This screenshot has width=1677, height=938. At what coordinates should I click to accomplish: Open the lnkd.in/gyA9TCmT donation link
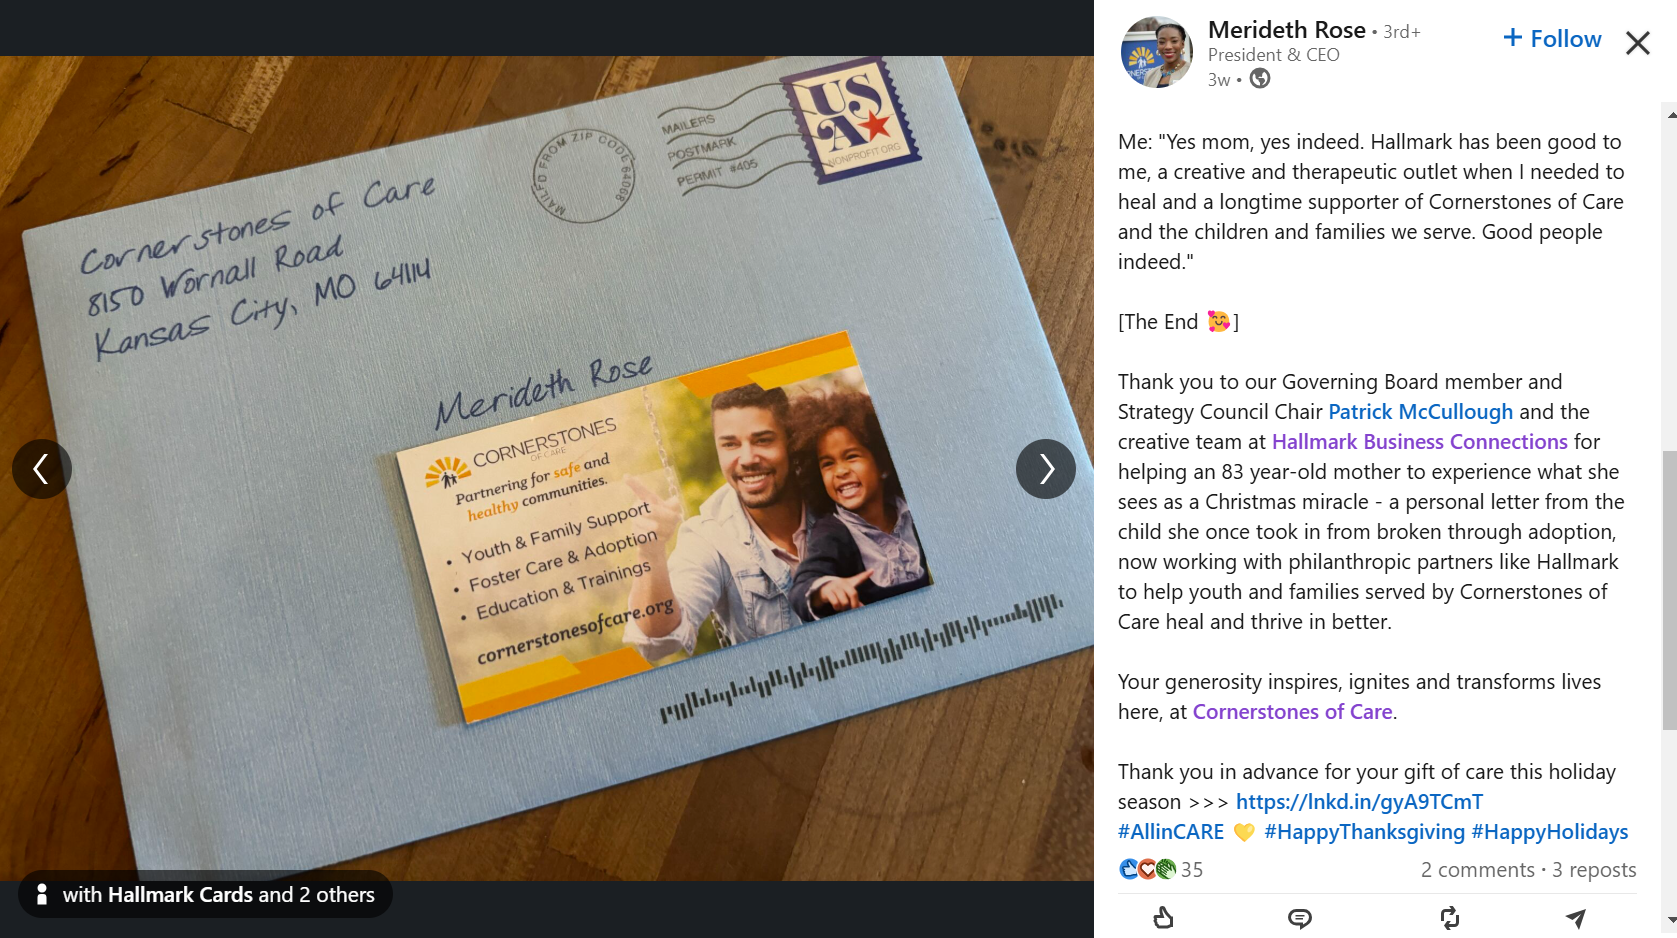(1359, 802)
